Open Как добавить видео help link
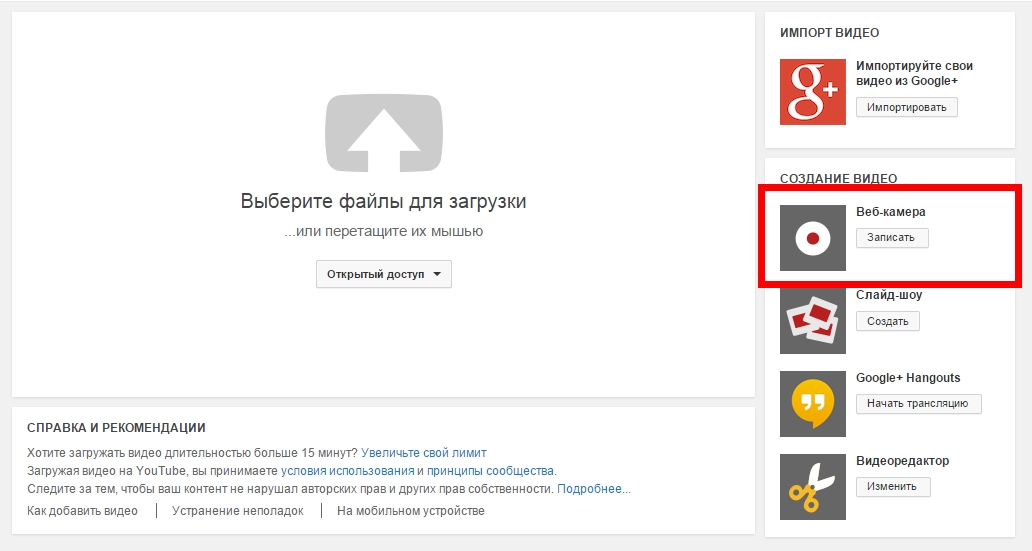1032x551 pixels. coord(82,511)
